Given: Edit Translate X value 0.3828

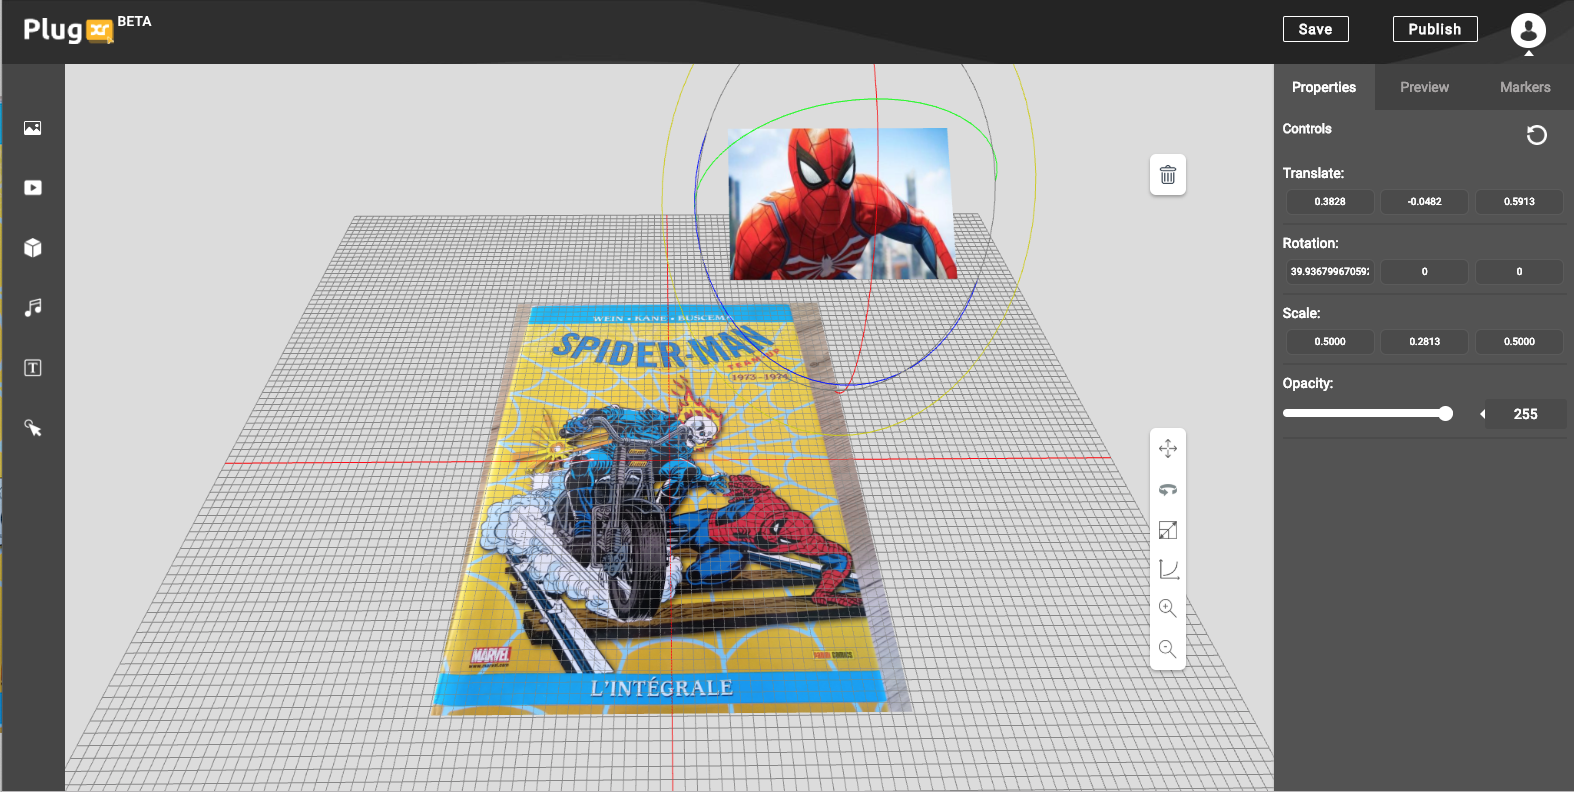Looking at the screenshot, I should click(x=1330, y=201).
